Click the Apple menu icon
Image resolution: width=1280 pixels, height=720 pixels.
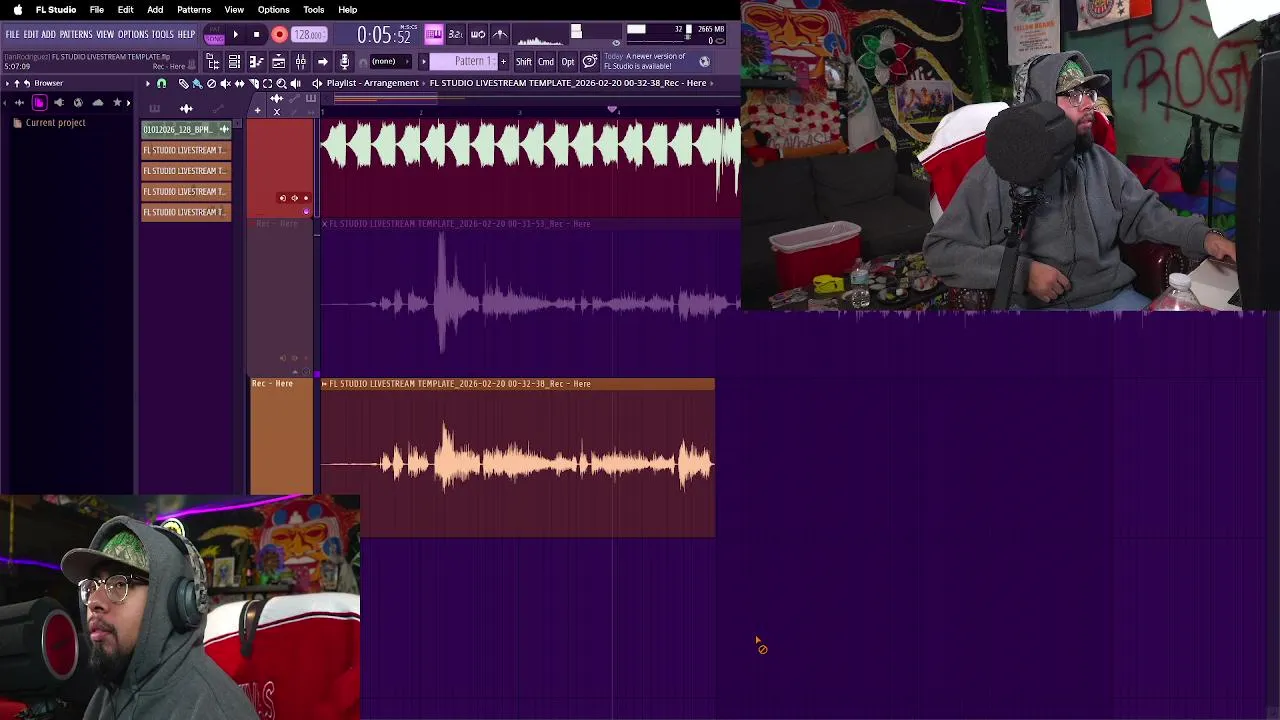point(17,10)
